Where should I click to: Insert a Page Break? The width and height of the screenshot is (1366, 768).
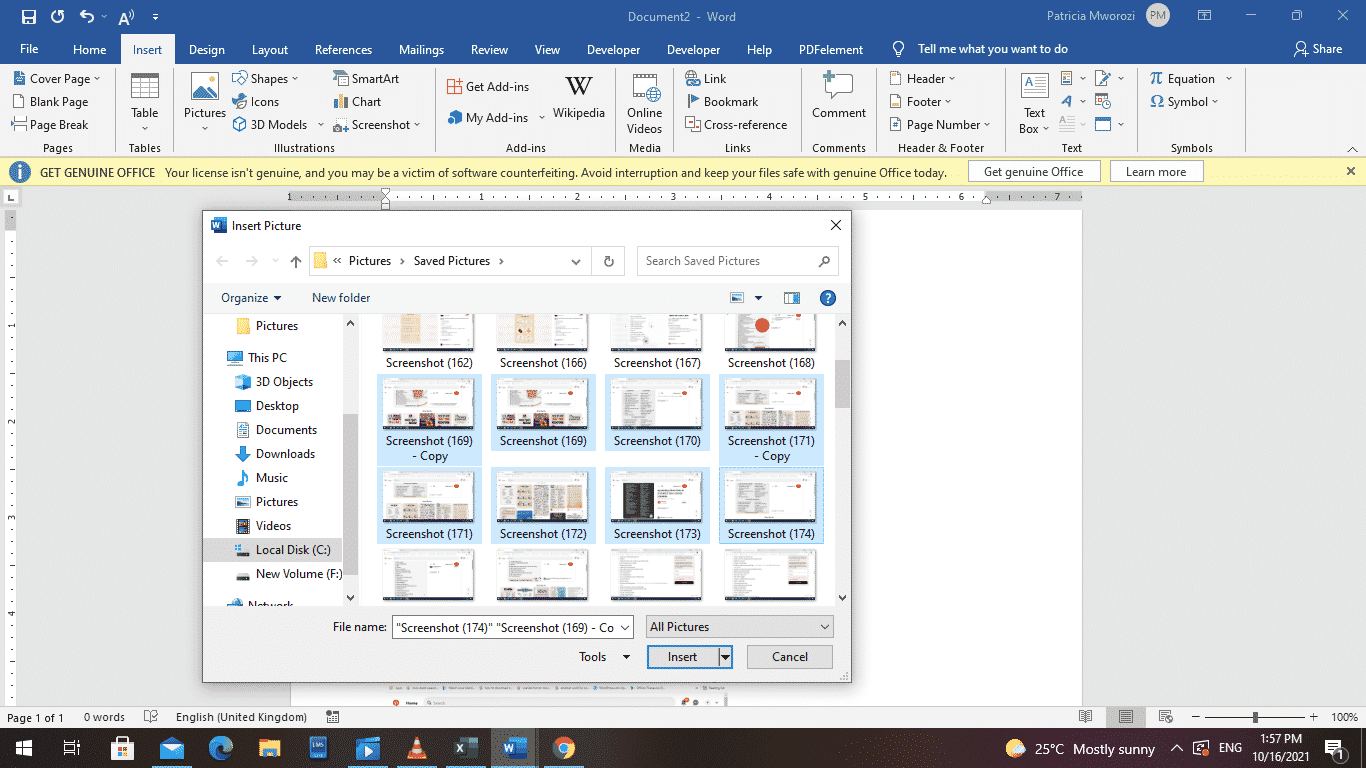50,125
